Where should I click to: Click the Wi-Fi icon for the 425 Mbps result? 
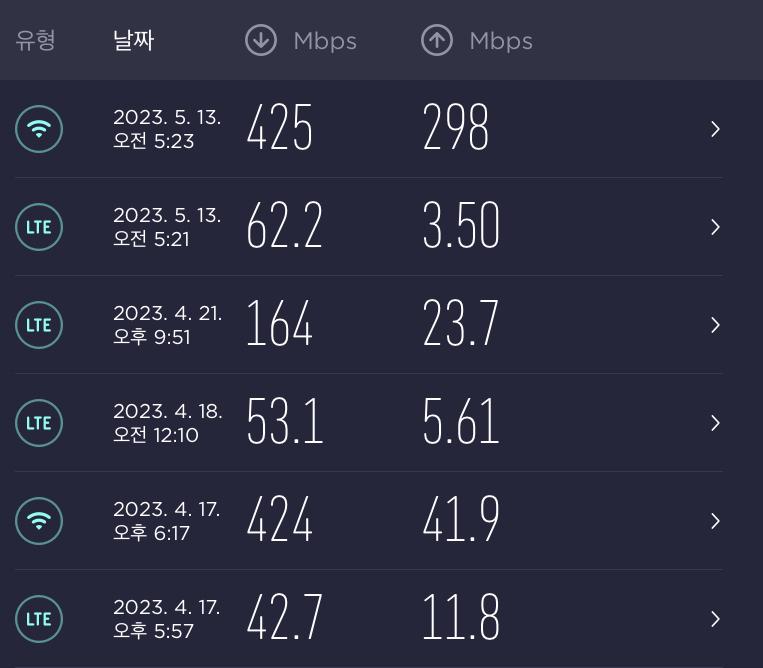click(39, 129)
